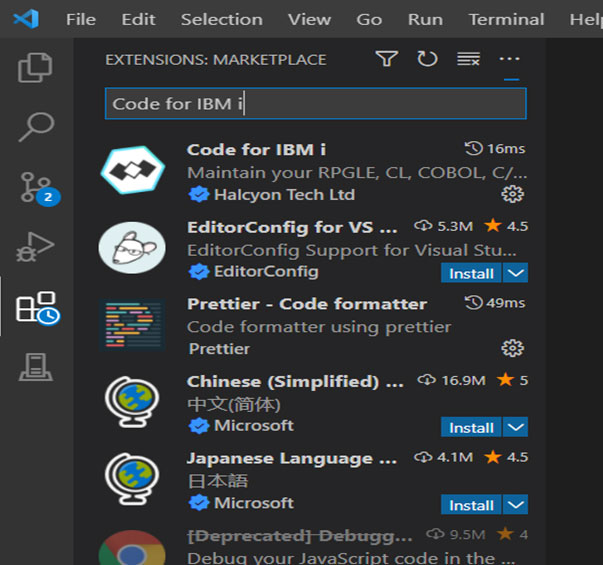
Task: Open the Extensions view icon
Action: click(37, 308)
